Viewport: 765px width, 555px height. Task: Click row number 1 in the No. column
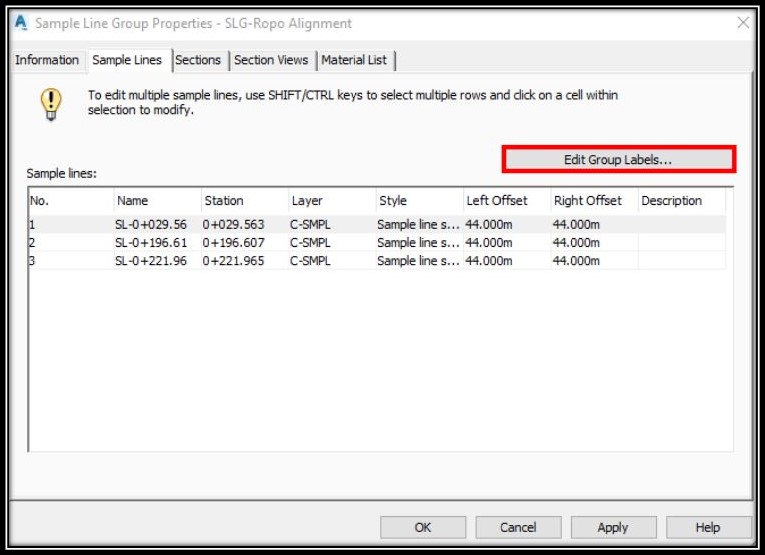click(x=32, y=224)
